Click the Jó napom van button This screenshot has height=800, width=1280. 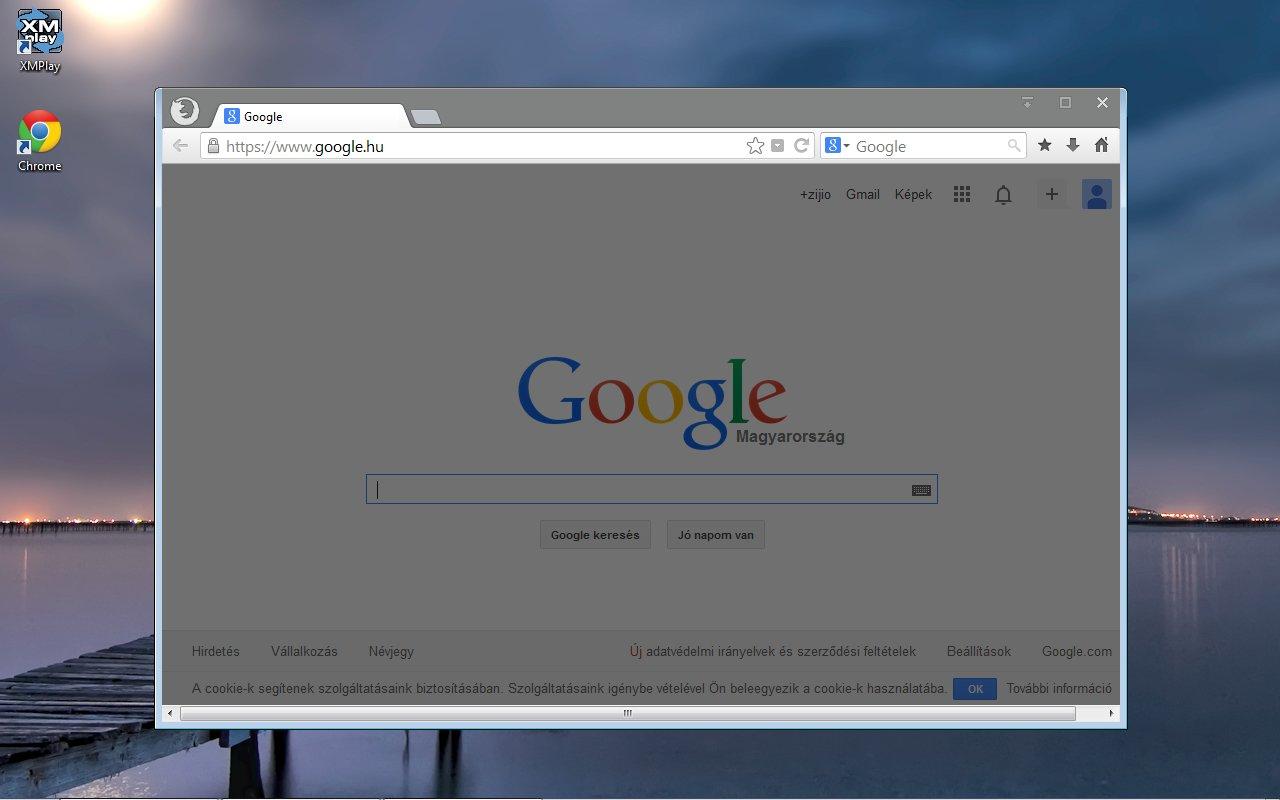[716, 535]
